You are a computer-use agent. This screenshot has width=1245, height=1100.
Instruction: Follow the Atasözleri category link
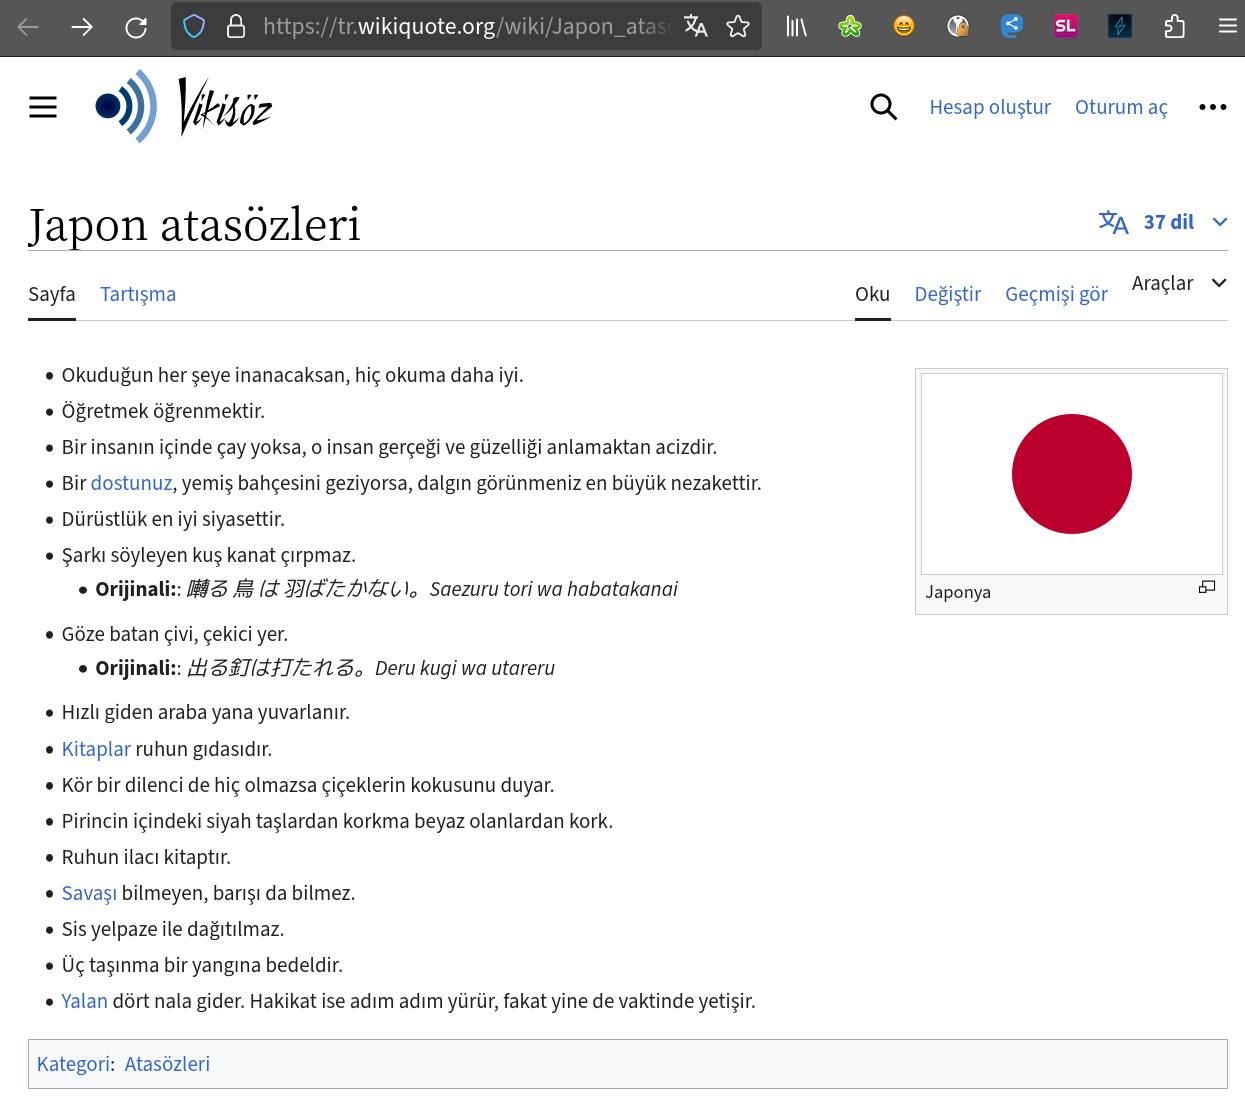click(167, 1064)
